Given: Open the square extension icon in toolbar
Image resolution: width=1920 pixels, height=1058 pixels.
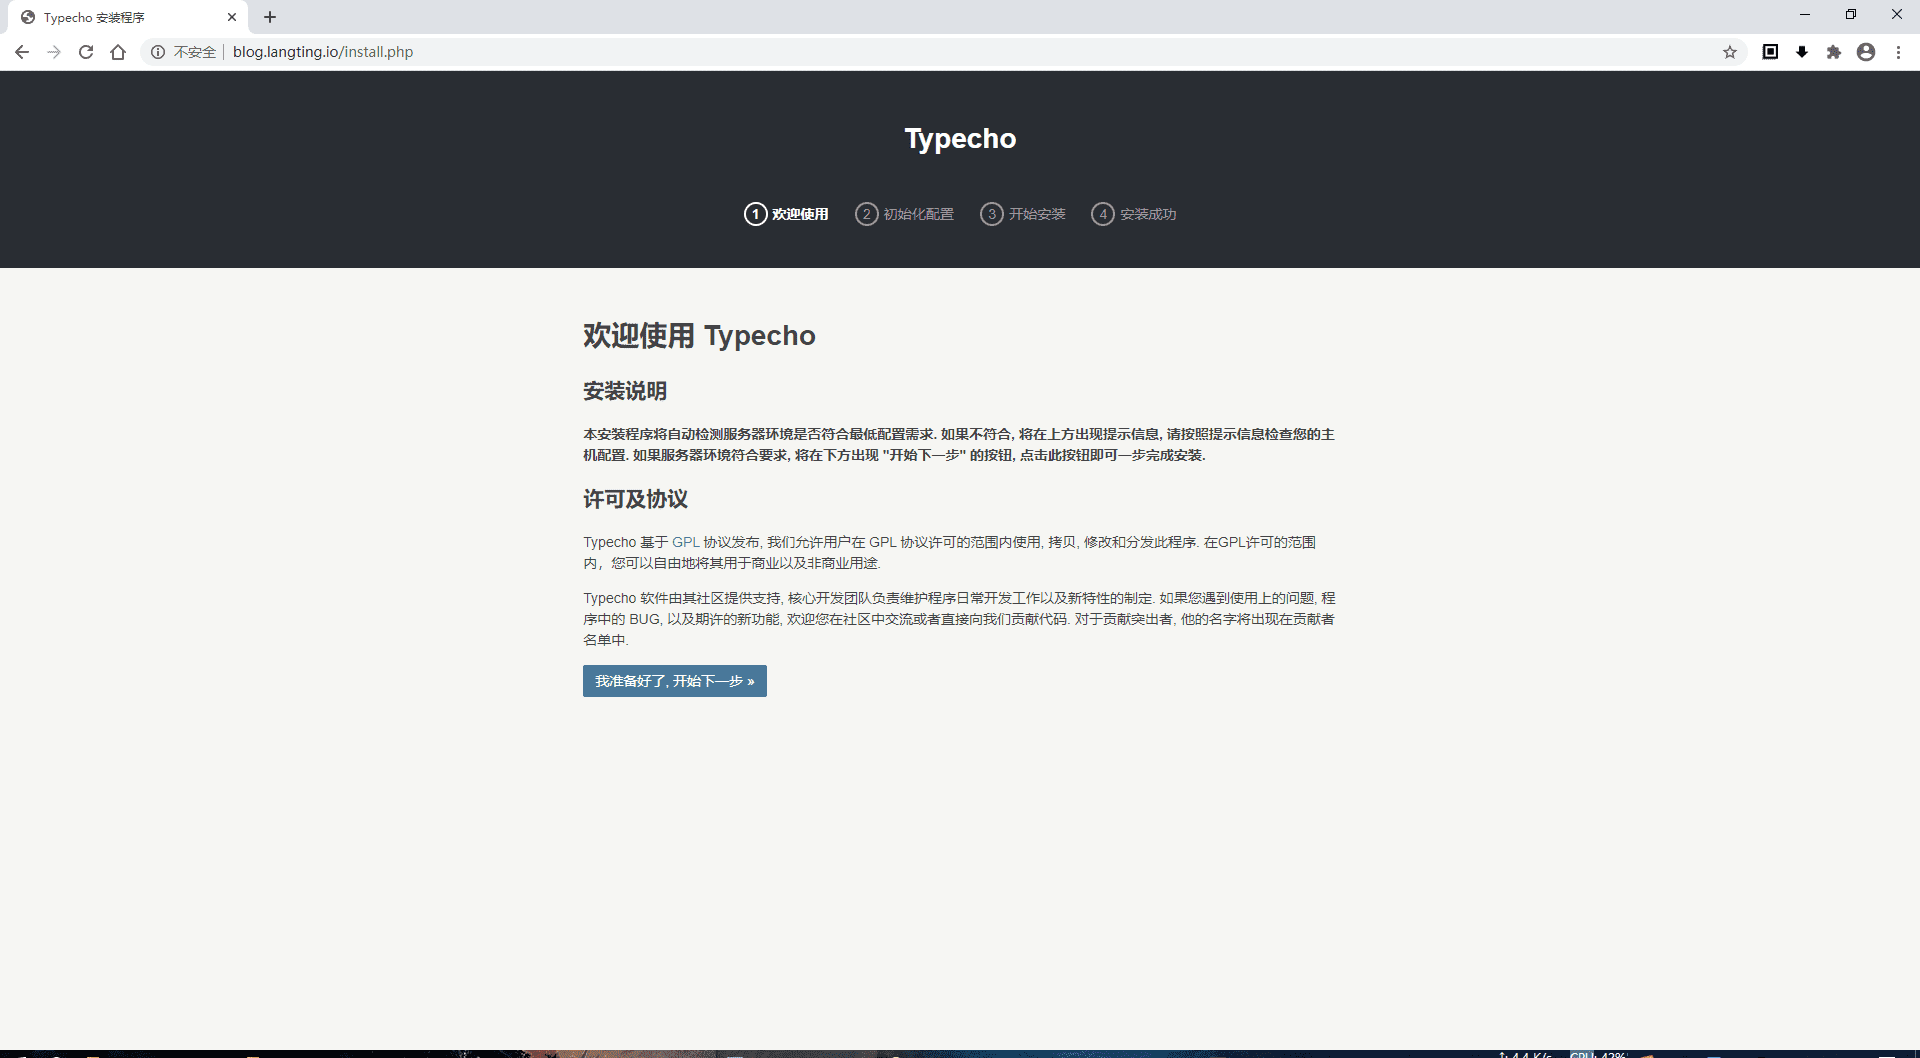Looking at the screenshot, I should 1770,52.
